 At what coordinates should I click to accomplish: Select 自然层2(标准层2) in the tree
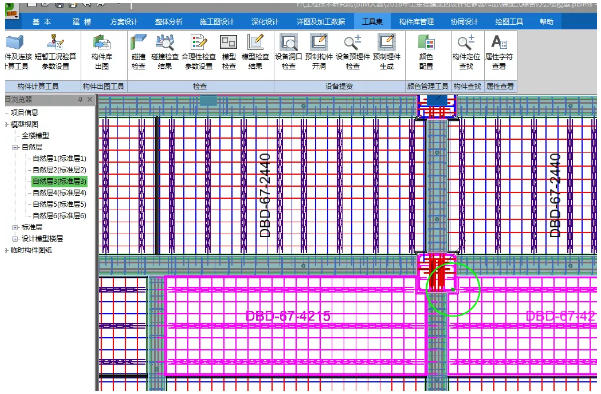click(x=59, y=170)
